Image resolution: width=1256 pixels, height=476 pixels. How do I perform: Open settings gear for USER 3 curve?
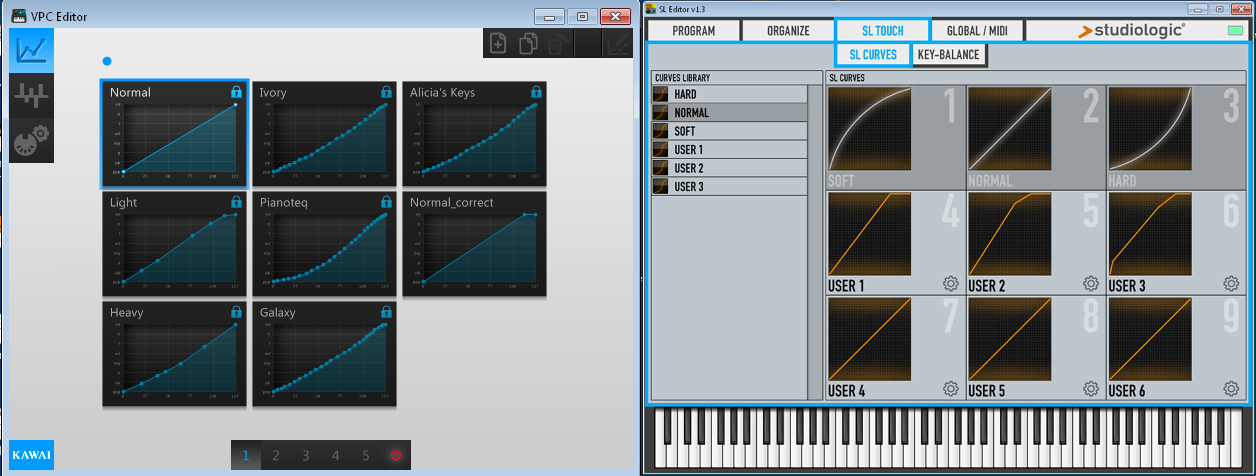click(x=1231, y=284)
